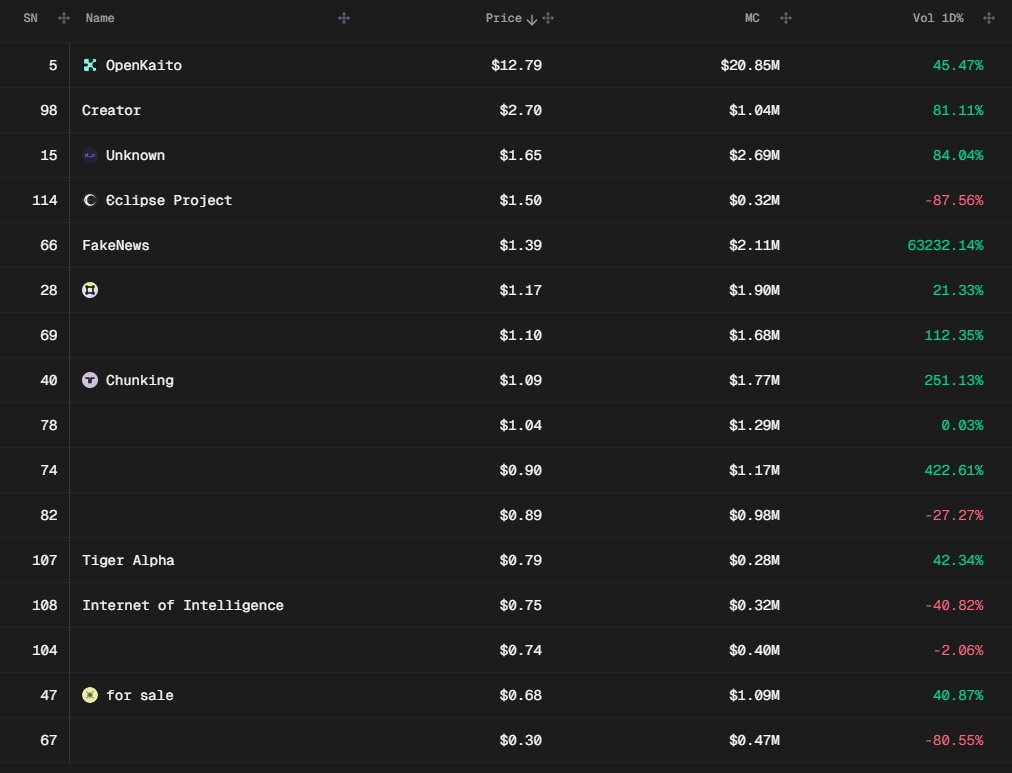Select subnet number 67 cell
The height and width of the screenshot is (773, 1012).
[x=48, y=740]
